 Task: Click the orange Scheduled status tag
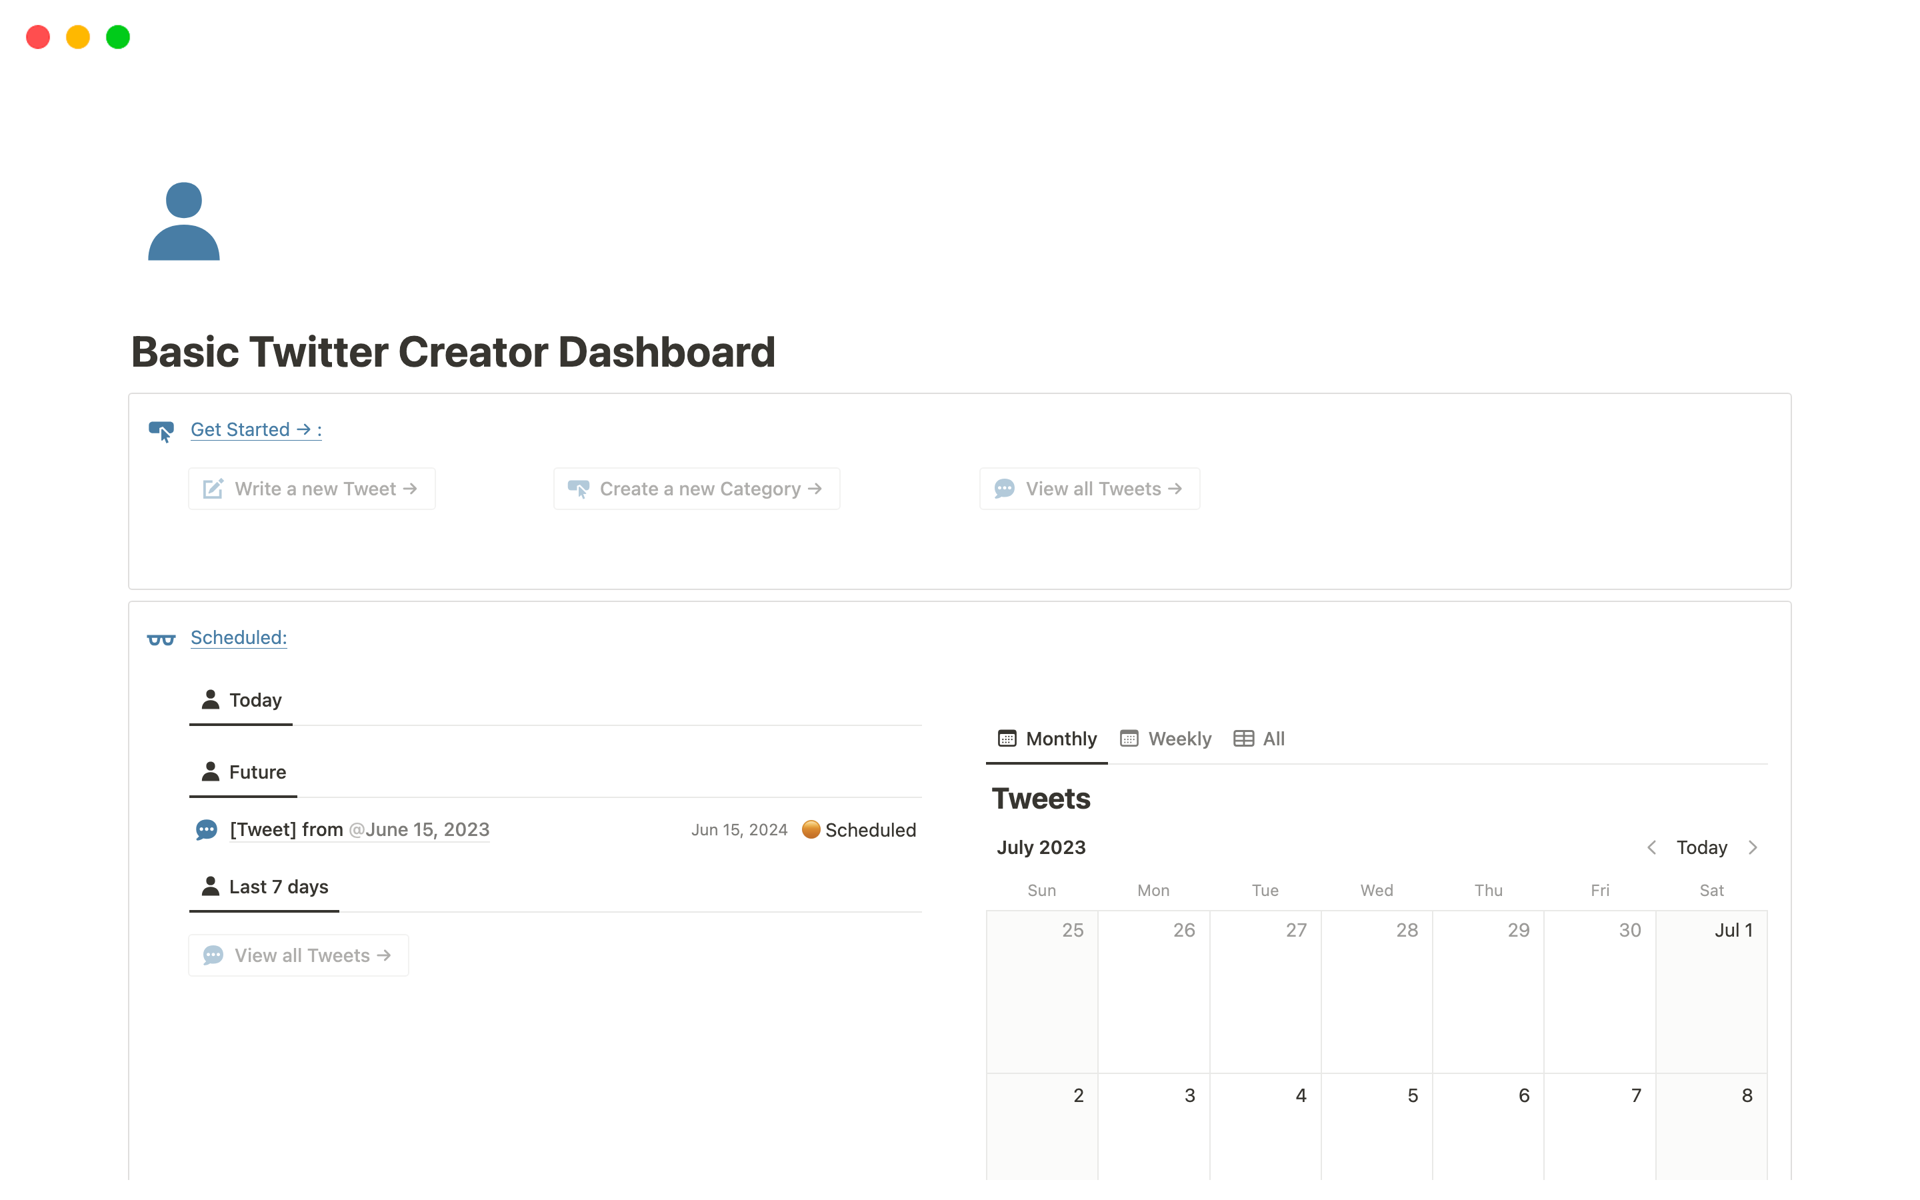859,830
